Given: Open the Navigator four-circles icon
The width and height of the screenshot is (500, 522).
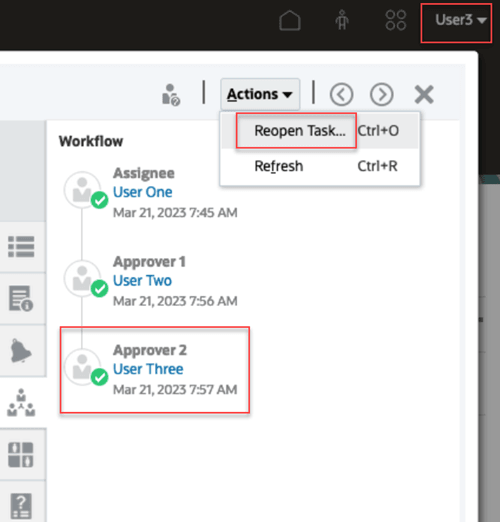Looking at the screenshot, I should pyautogui.click(x=396, y=20).
